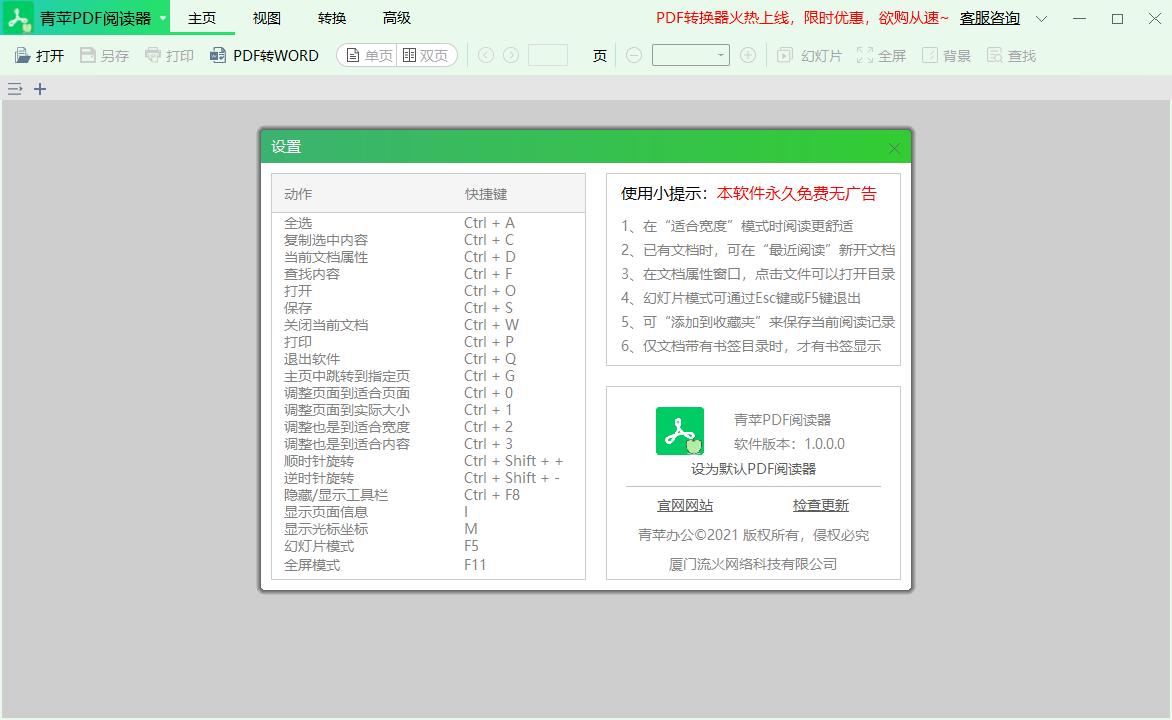Toggle 双页 two-page view mode

tap(427, 55)
